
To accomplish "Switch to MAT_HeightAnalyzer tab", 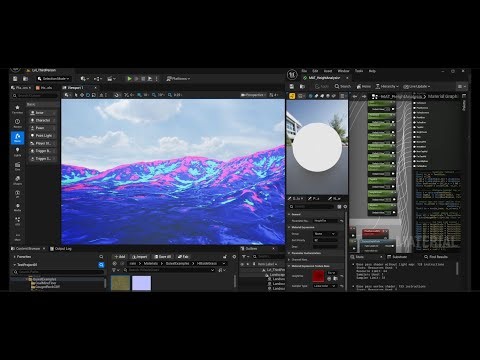I will (x=323, y=78).
